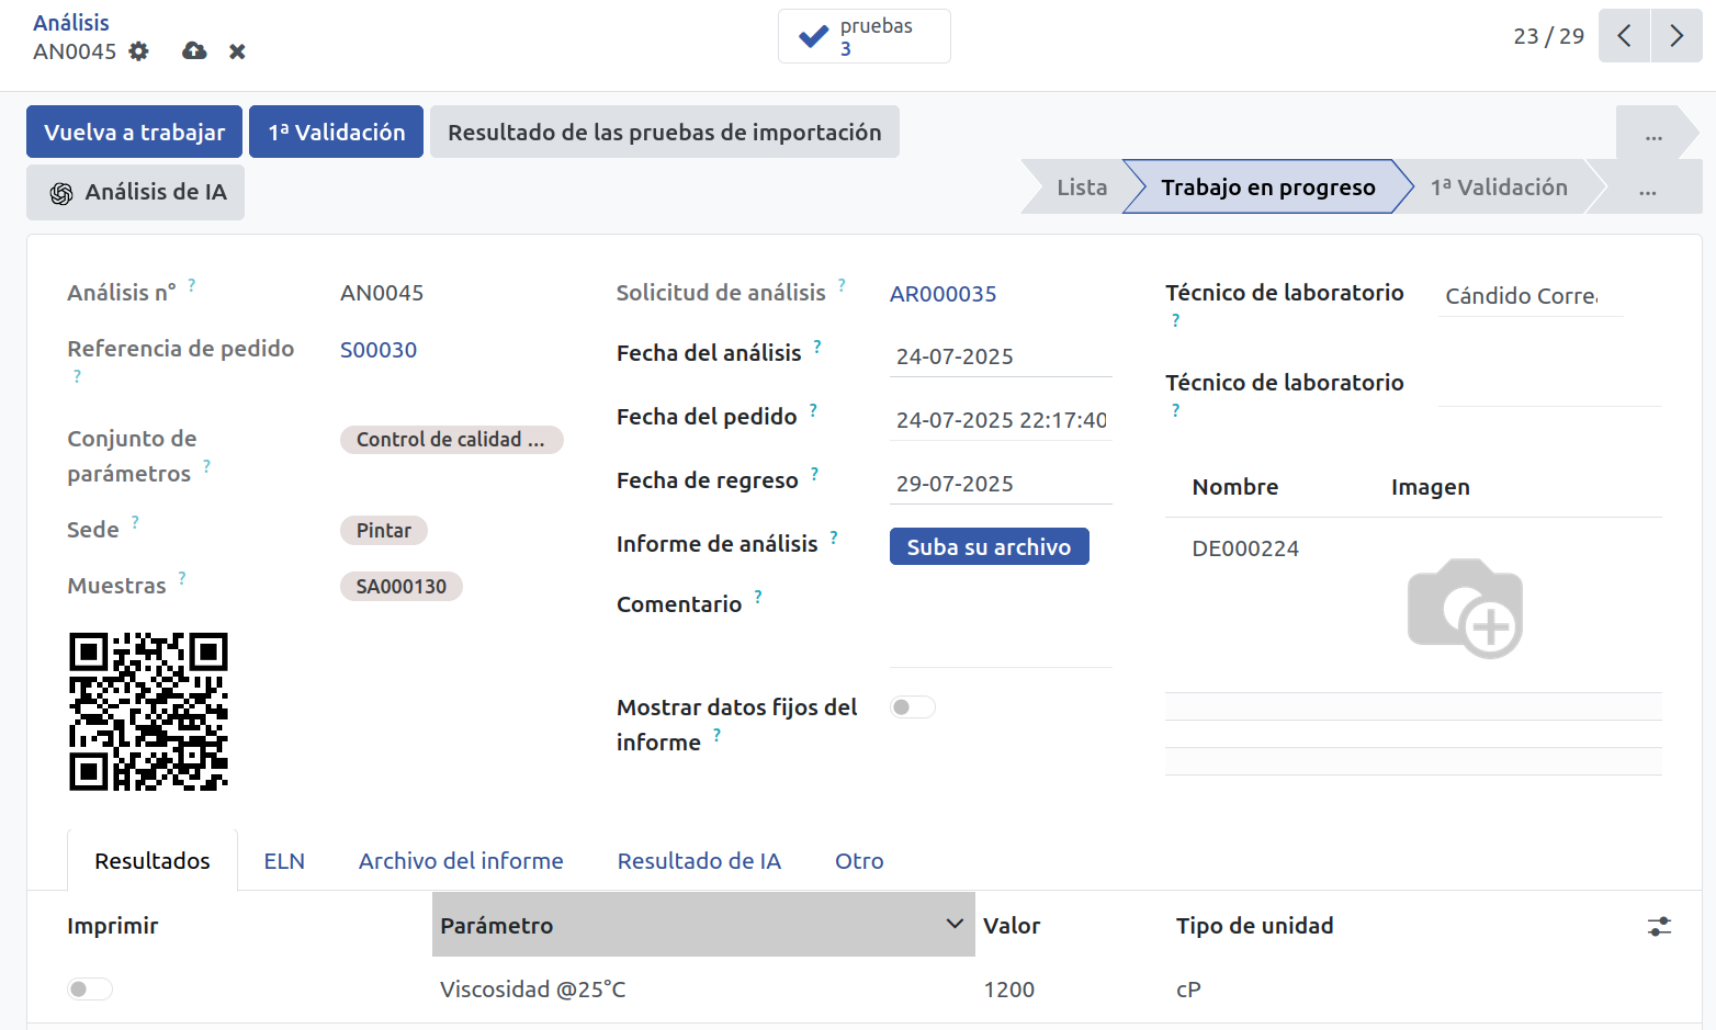Open the top-right more actions ellipsis

click(1653, 133)
